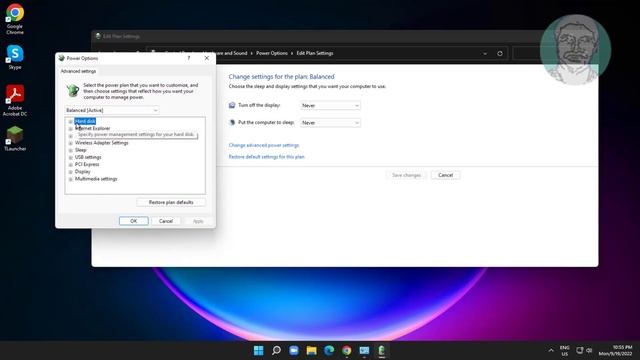This screenshot has height=360, width=640.
Task: Close the Power Options dialog
Action: point(207,58)
